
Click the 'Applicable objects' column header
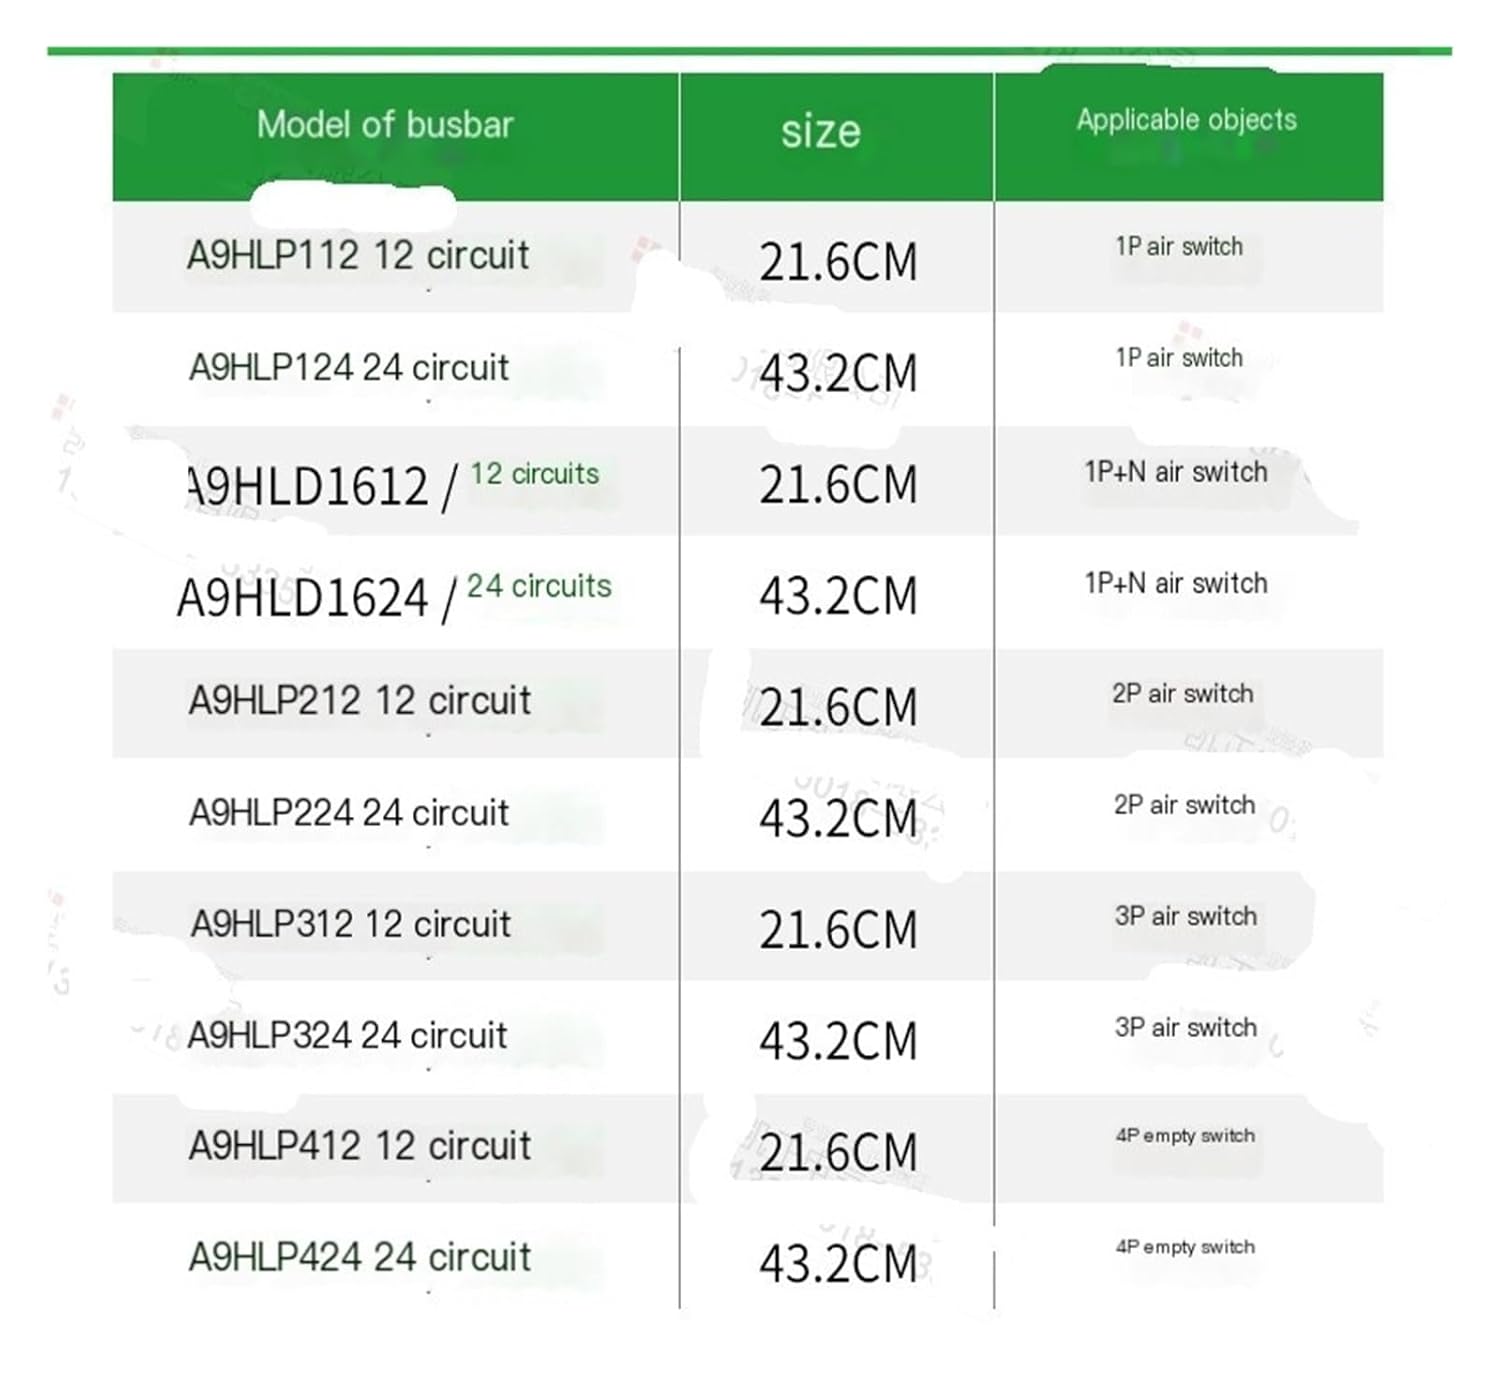[1186, 120]
